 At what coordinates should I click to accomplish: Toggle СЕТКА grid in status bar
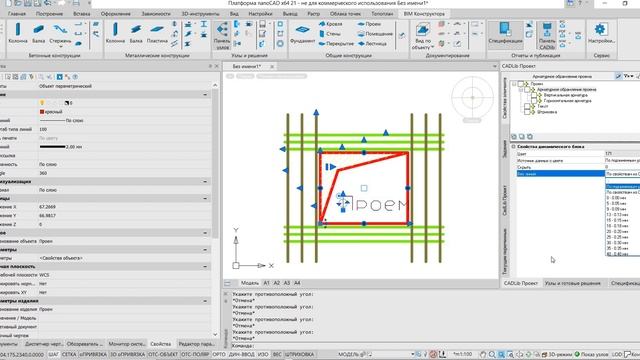tap(69, 354)
